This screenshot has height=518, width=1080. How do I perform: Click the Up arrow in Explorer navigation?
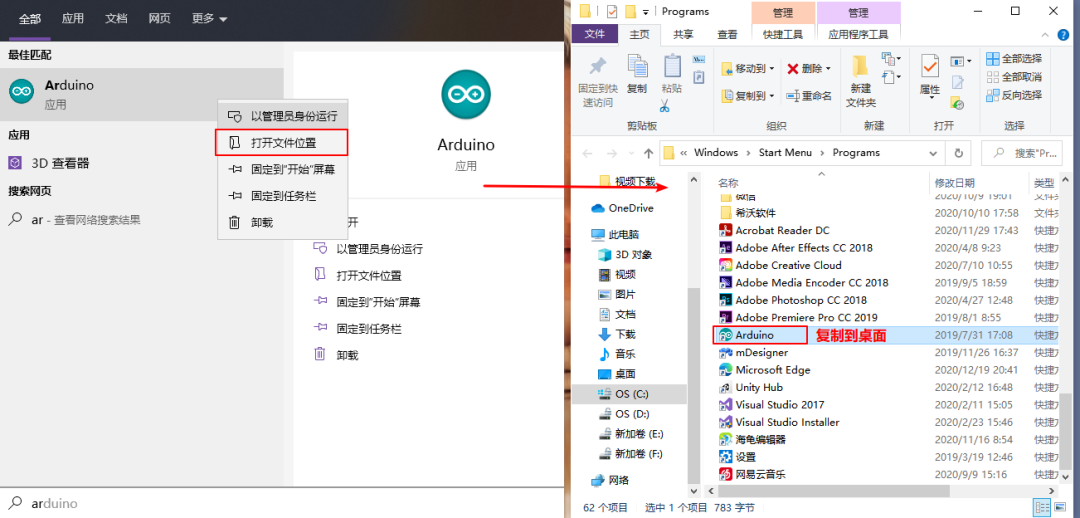pos(647,153)
